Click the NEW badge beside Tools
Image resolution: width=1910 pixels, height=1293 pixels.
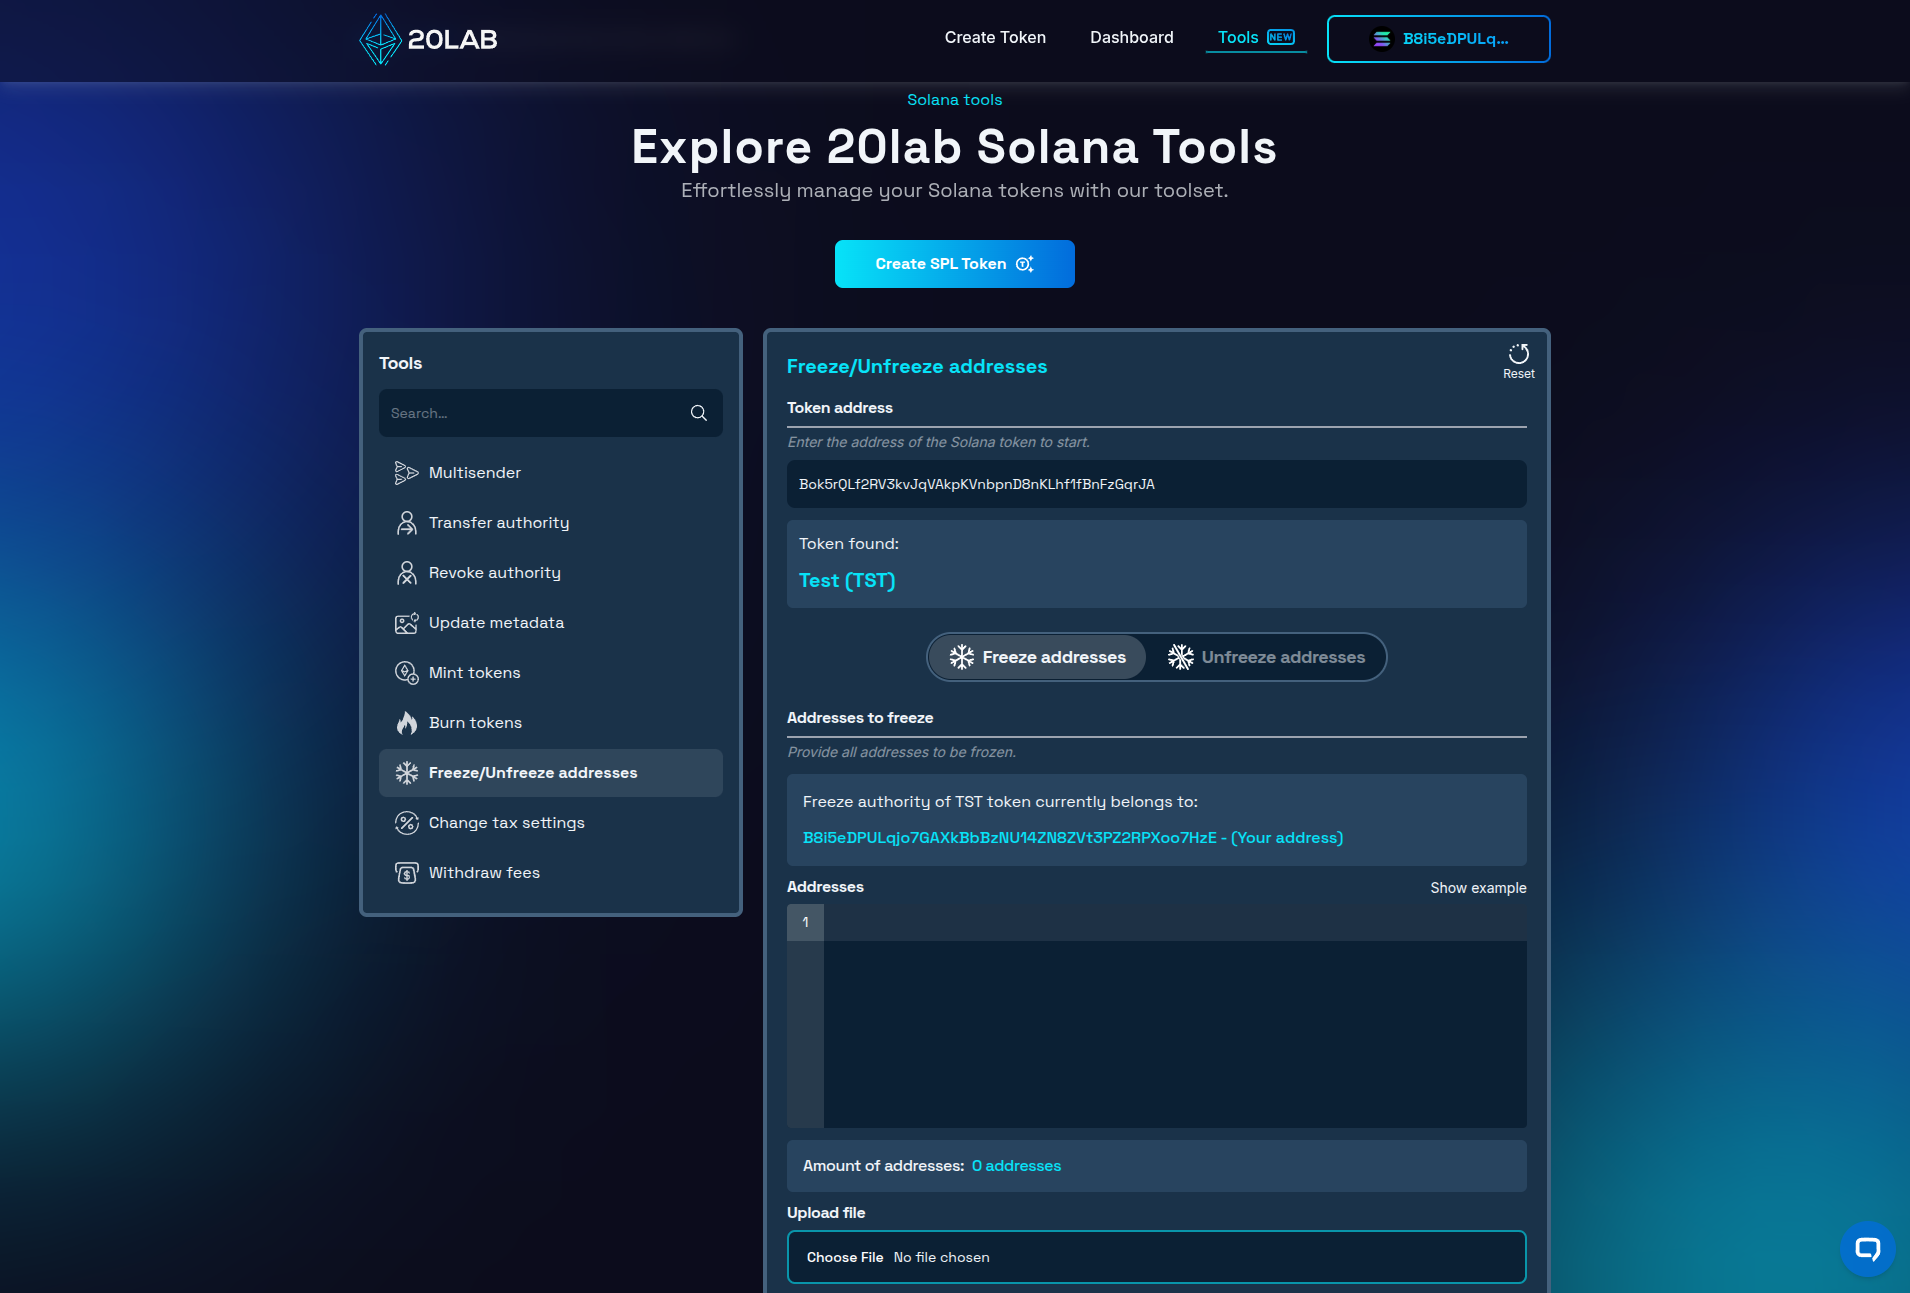click(1281, 37)
